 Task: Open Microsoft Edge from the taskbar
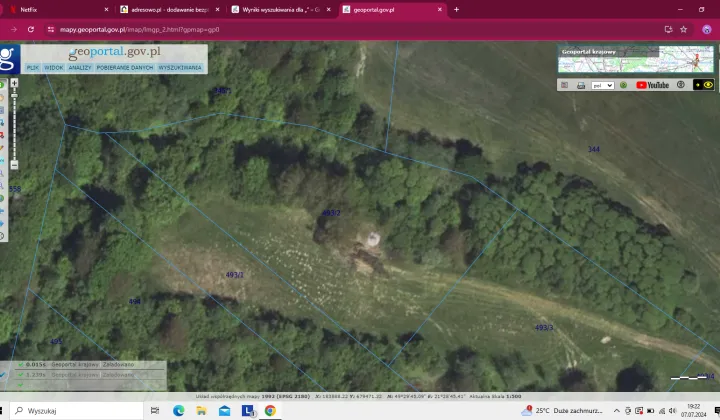[179, 410]
